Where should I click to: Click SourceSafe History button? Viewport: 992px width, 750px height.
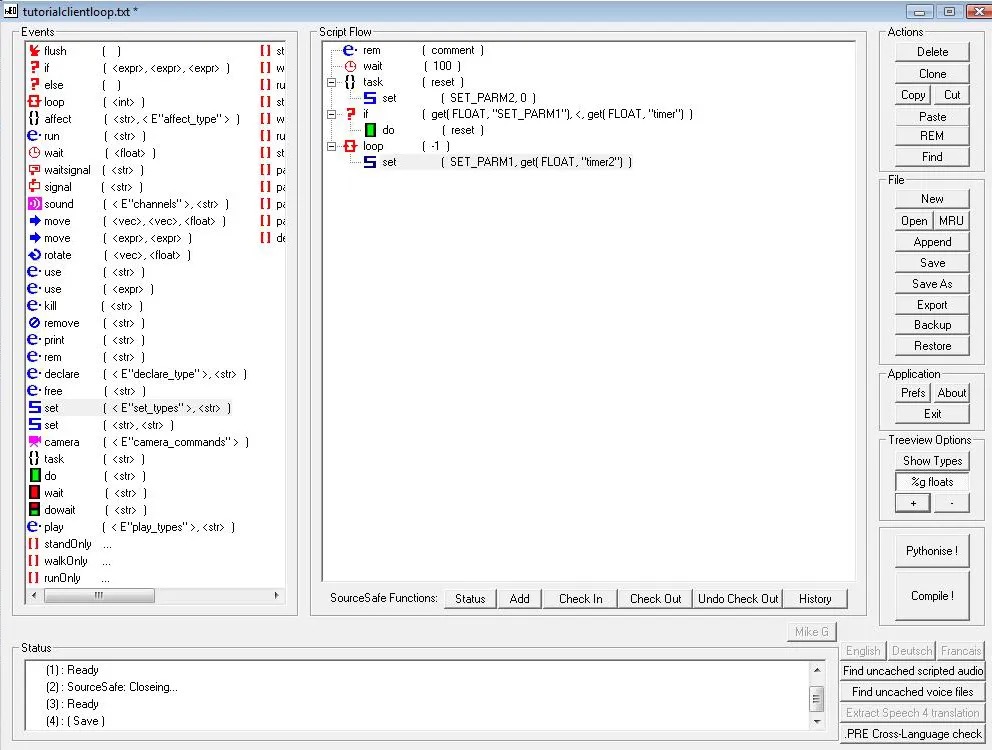pyautogui.click(x=815, y=599)
